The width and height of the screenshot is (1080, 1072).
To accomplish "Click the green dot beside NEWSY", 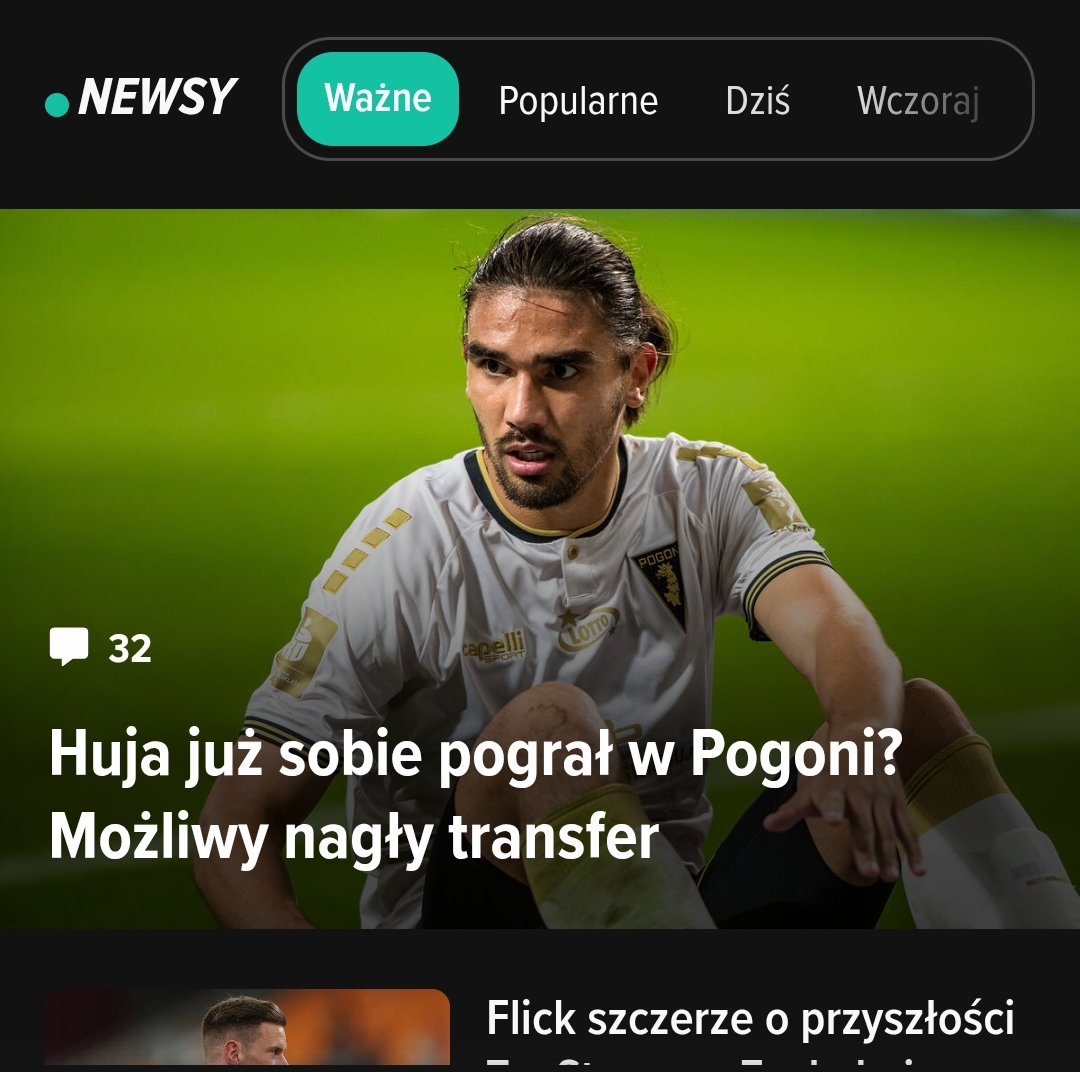I will [57, 105].
